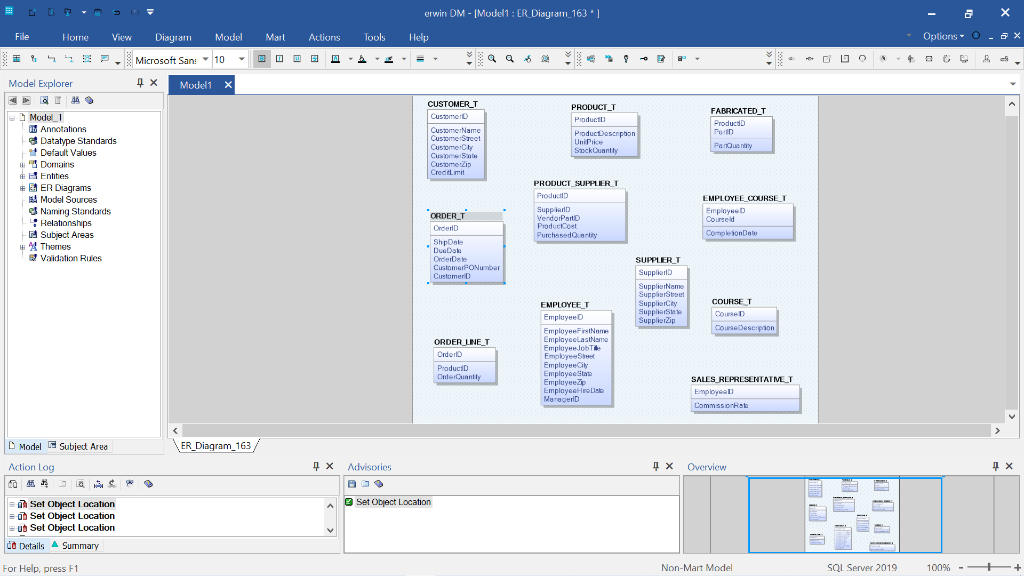Image resolution: width=1024 pixels, height=576 pixels.
Task: Click the Undo icon in quick access toolbar
Action: (x=116, y=13)
